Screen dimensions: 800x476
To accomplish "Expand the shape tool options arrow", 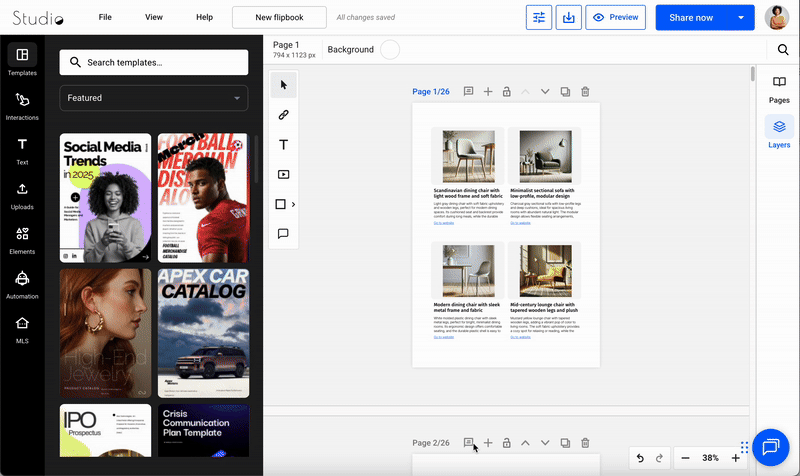I will [x=293, y=204].
